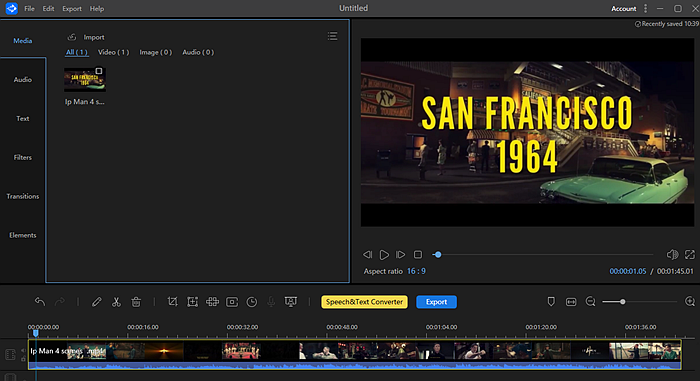Screen dimensions: 700x381
Task: Click the app logo icon
Action: (x=12, y=8)
